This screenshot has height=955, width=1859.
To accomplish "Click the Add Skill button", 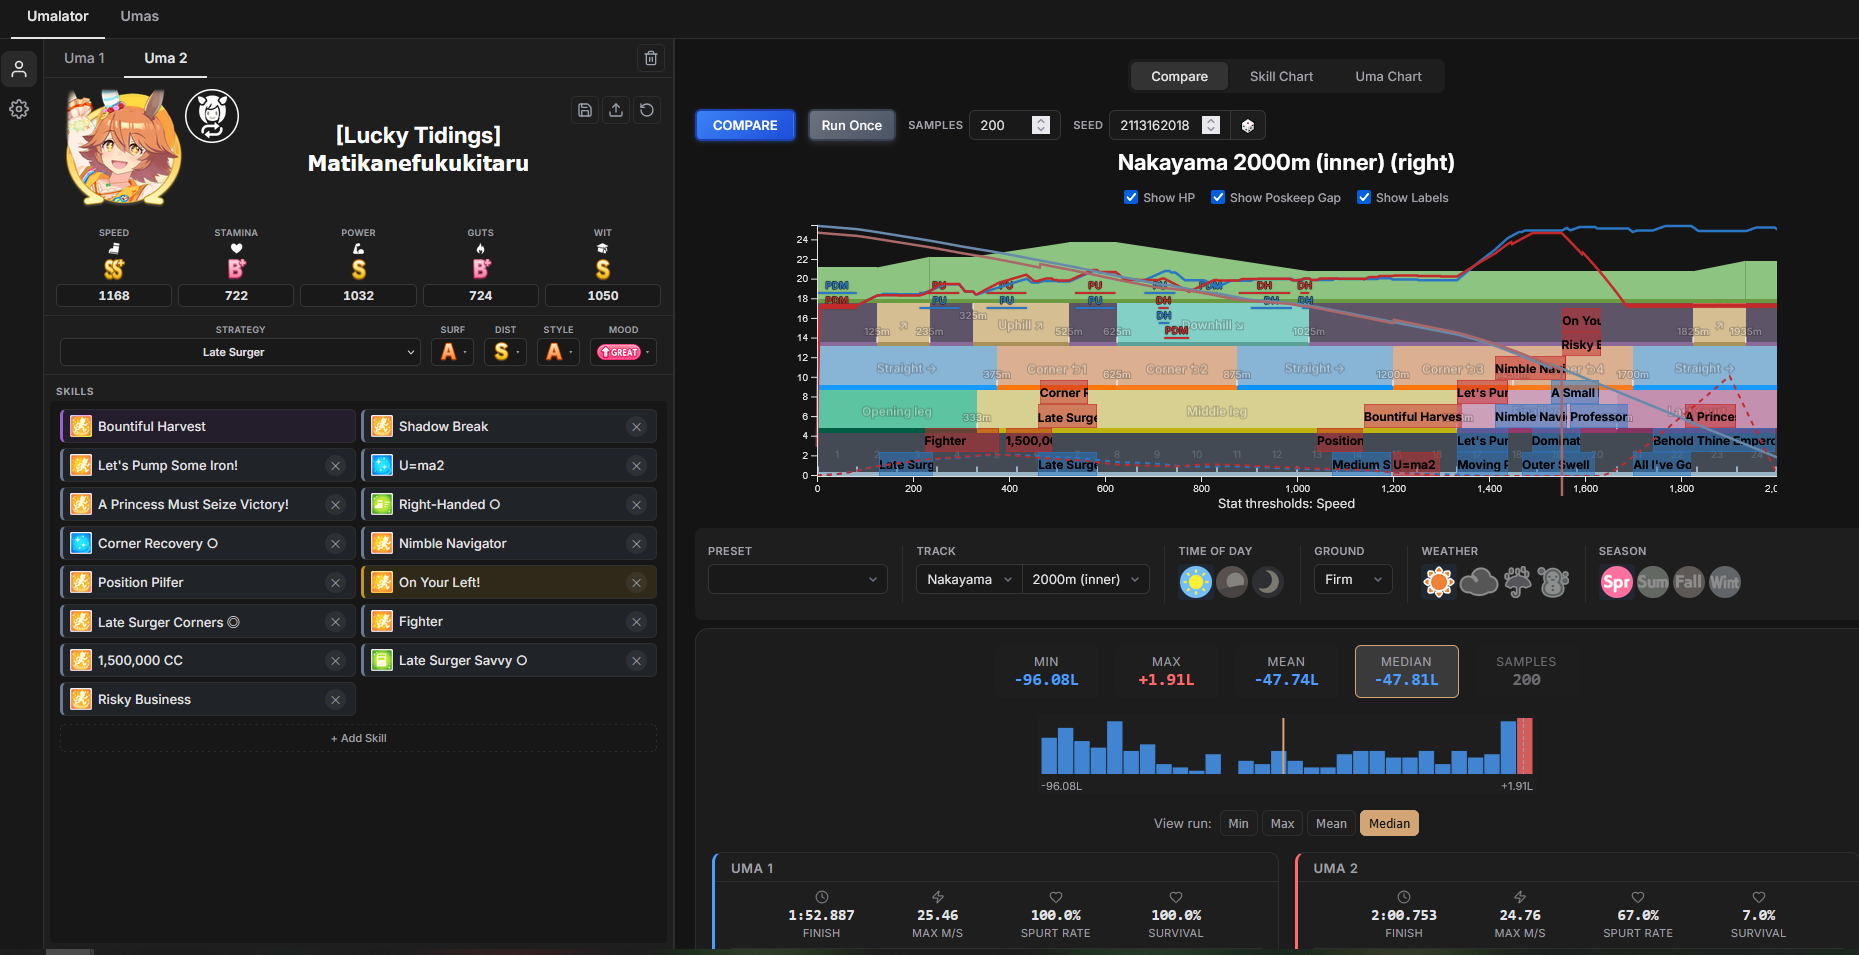I will 358,738.
